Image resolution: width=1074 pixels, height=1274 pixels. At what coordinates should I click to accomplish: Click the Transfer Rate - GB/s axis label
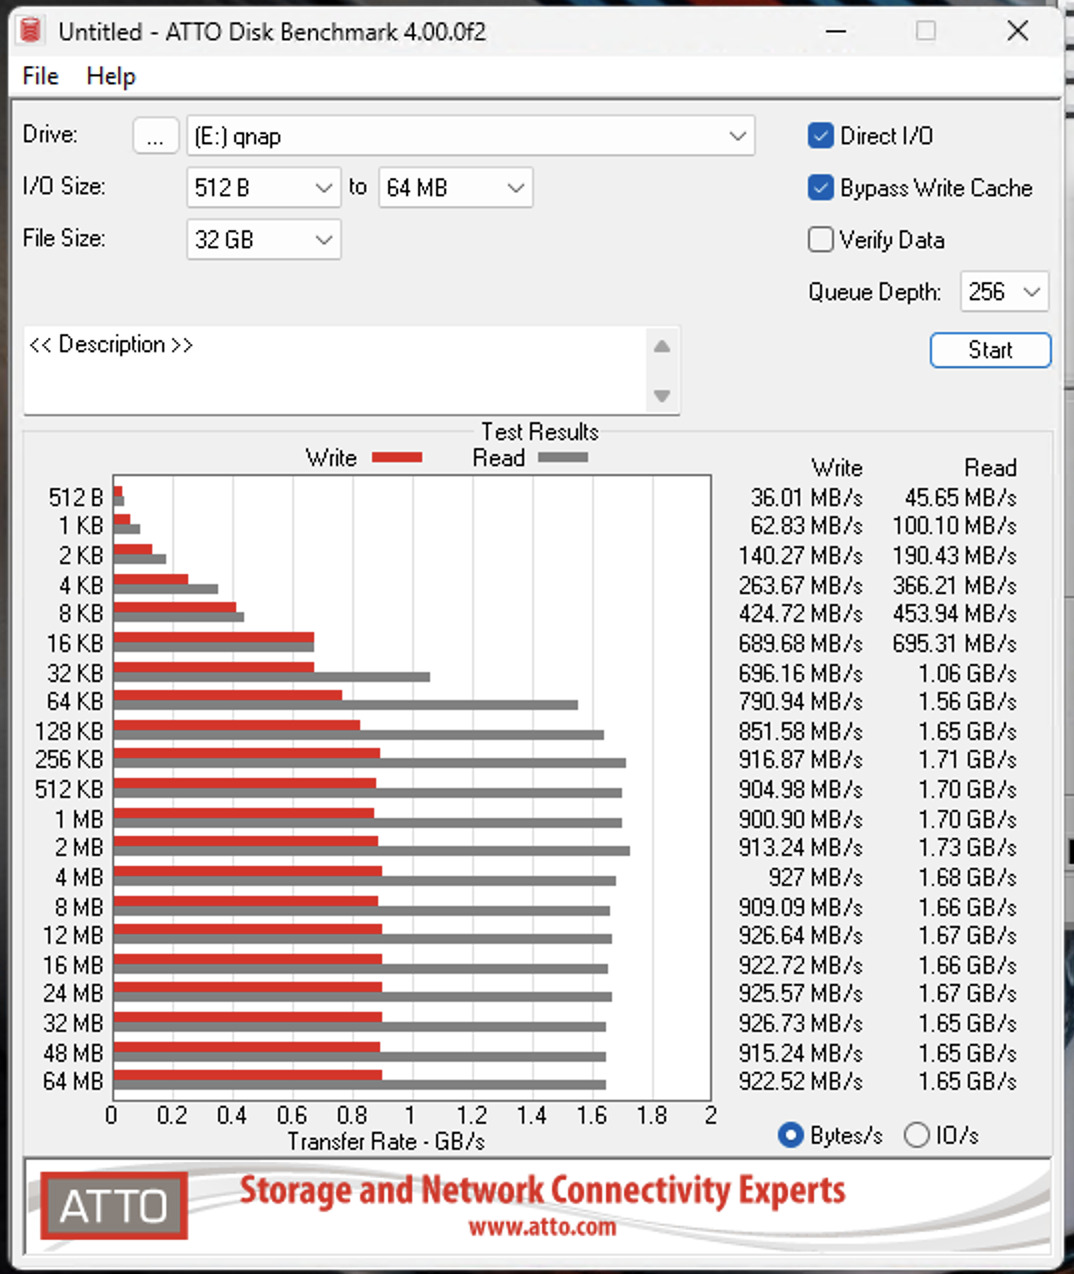pos(386,1141)
